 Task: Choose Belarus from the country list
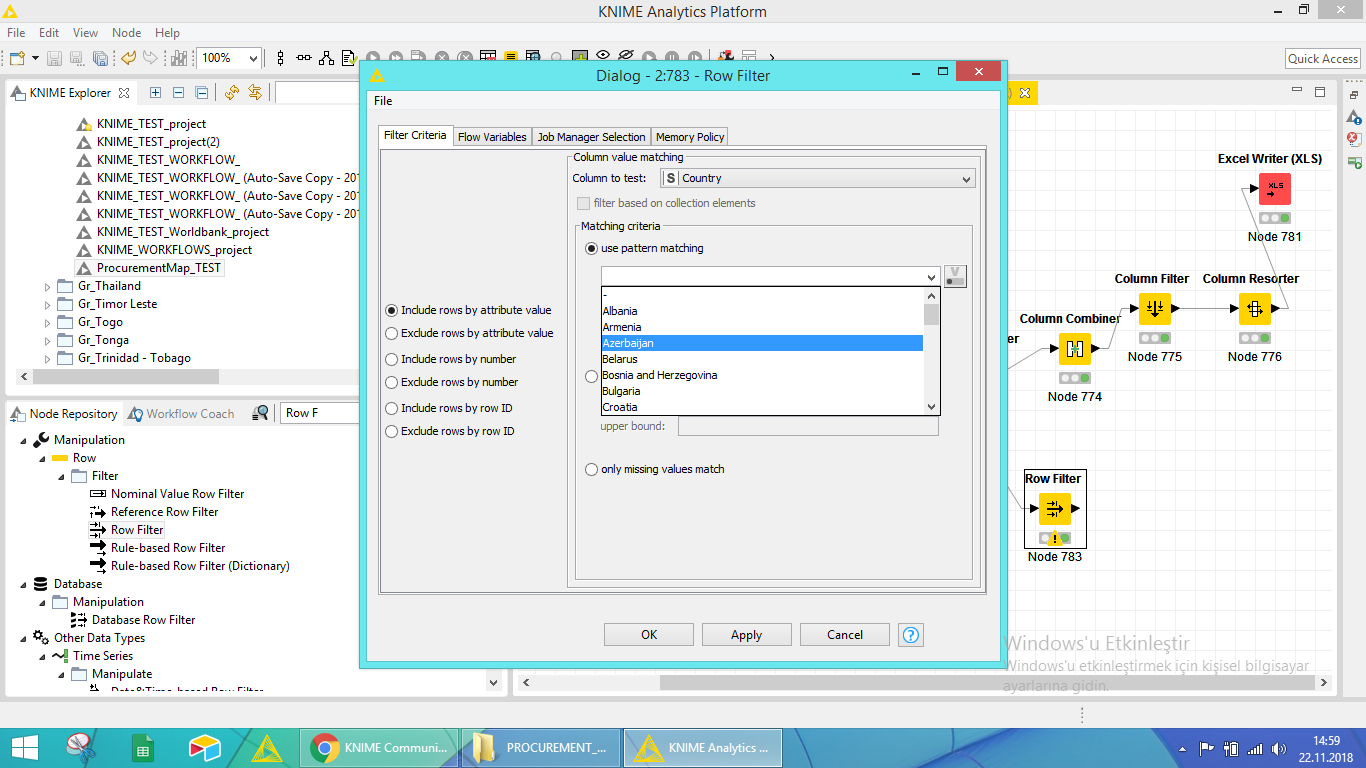pos(620,360)
